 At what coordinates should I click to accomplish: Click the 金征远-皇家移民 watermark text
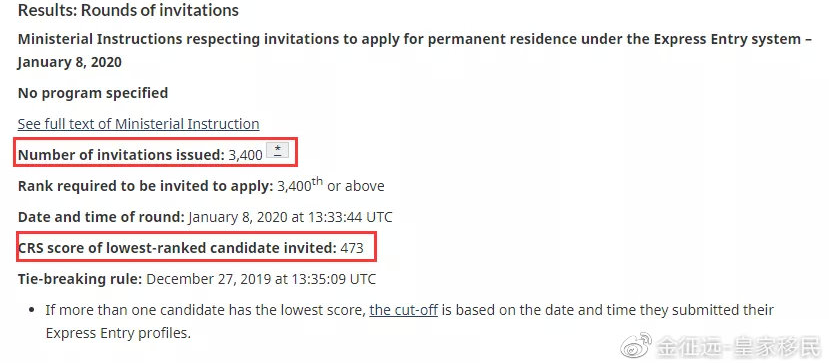pyautogui.click(x=738, y=348)
